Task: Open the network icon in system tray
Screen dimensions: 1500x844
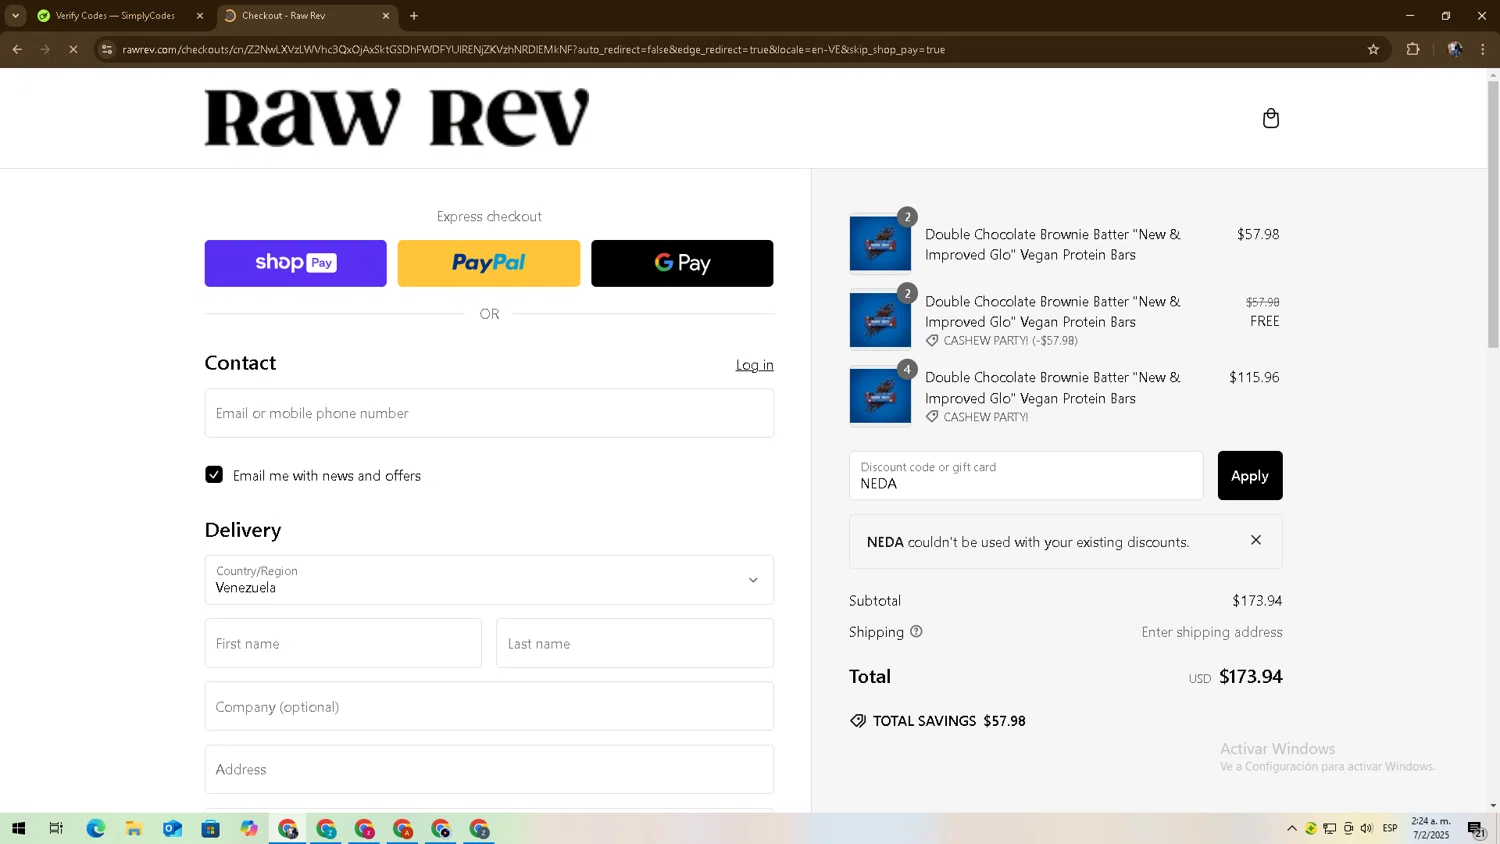Action: [1329, 829]
